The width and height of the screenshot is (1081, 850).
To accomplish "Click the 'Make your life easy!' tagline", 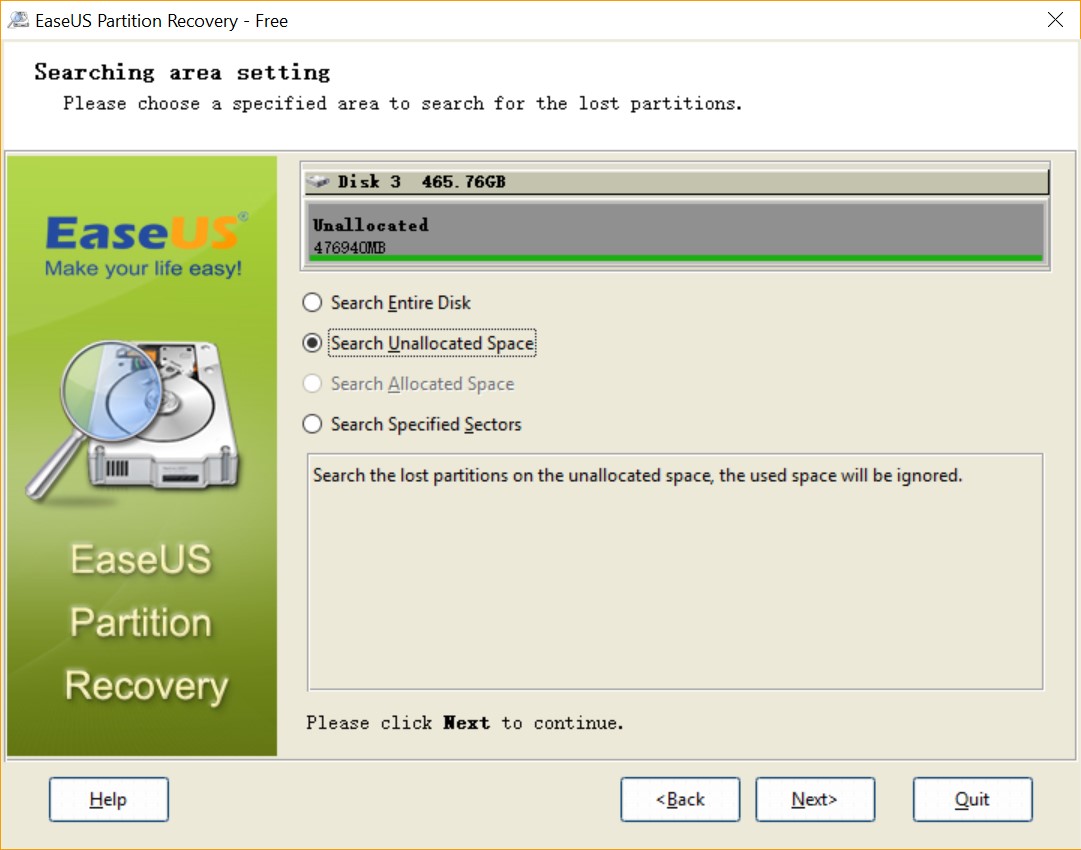I will coord(142,269).
